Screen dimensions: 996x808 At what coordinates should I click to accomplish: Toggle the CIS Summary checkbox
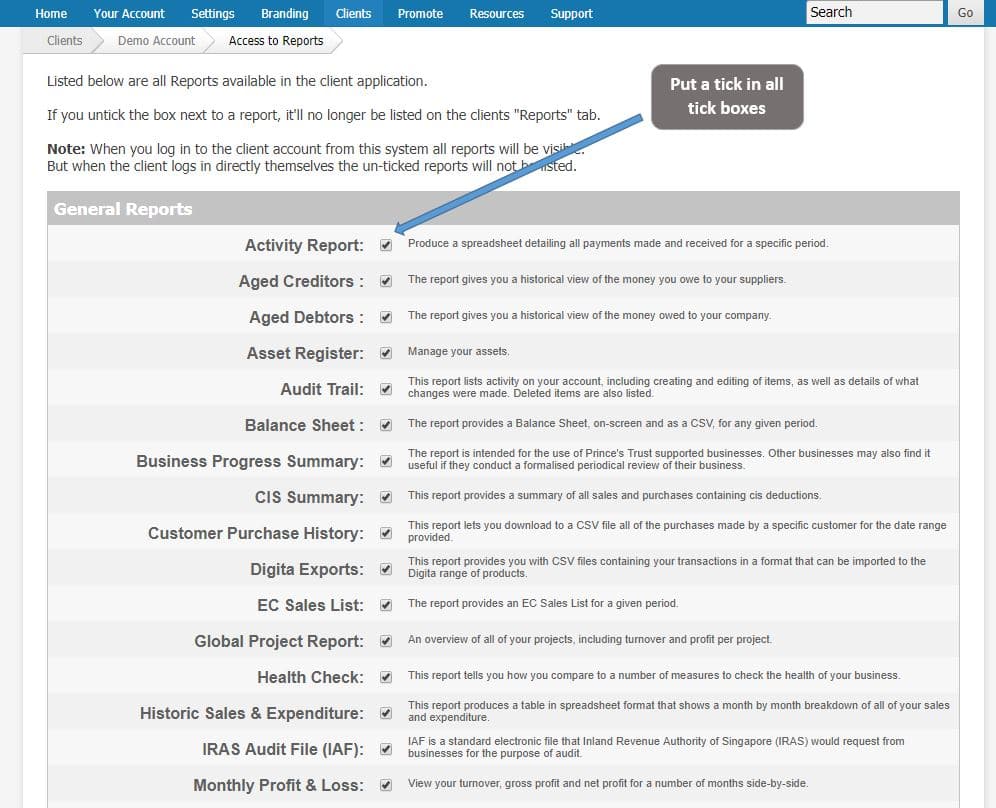pyautogui.click(x=386, y=497)
